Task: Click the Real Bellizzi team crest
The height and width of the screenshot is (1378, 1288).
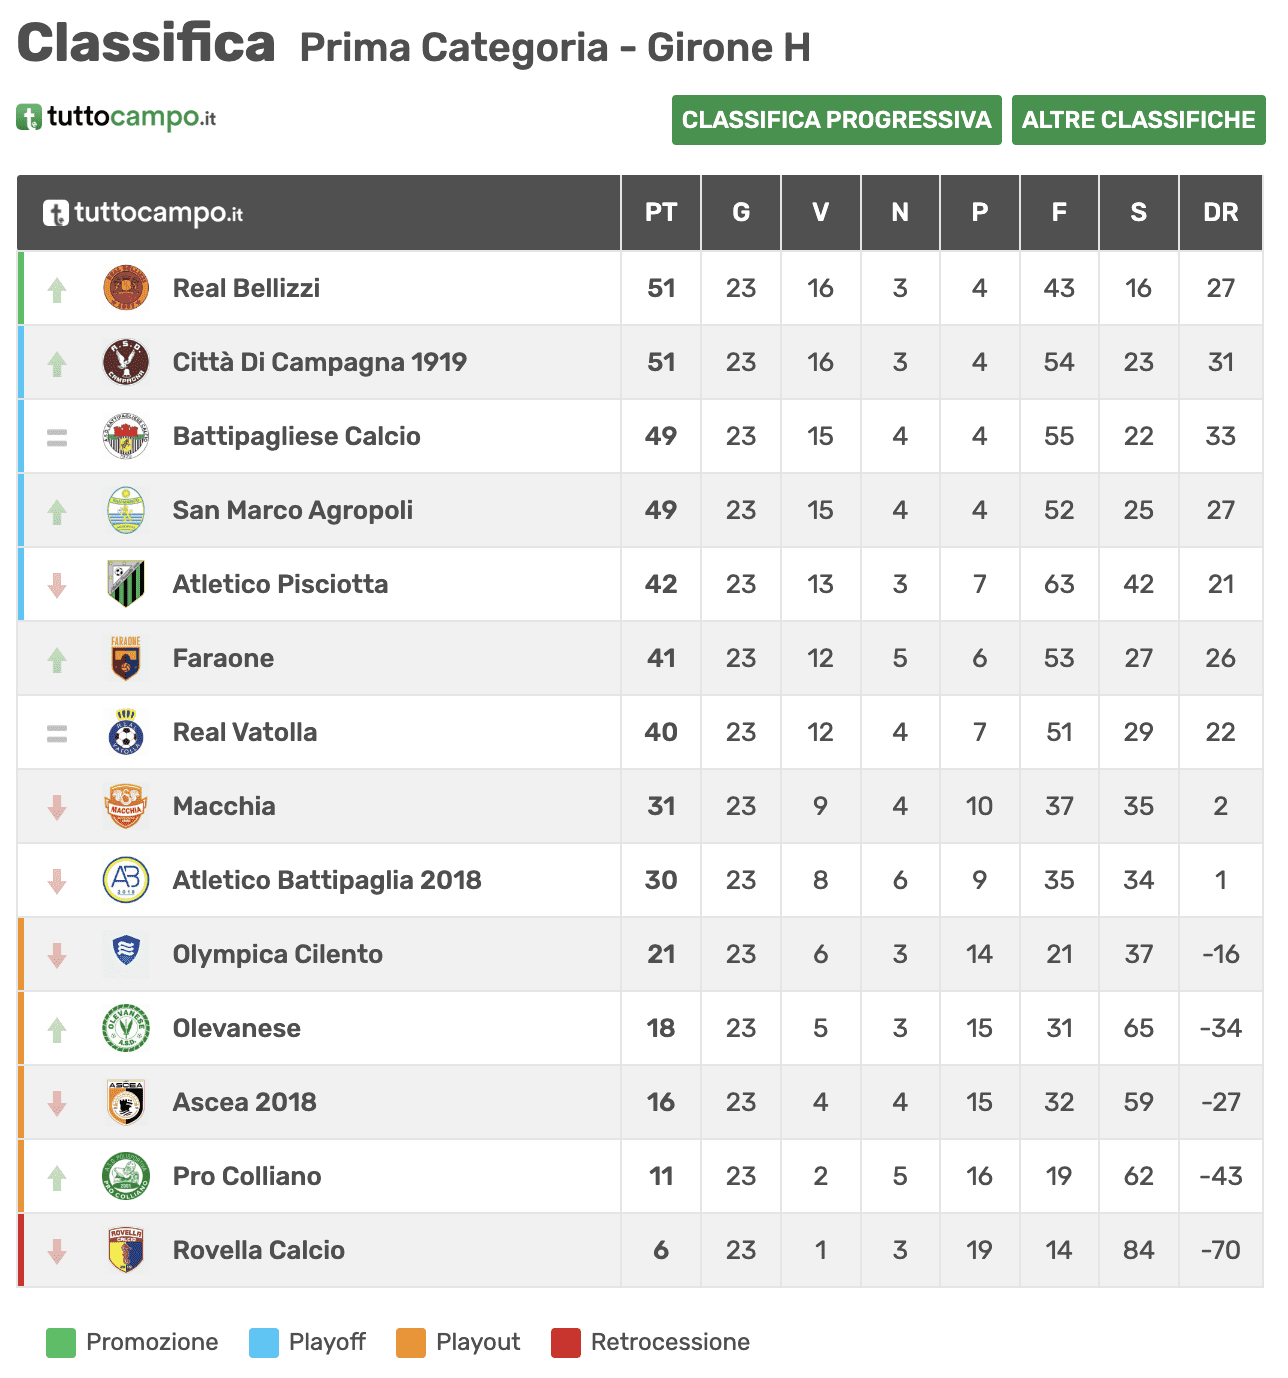Action: [126, 288]
